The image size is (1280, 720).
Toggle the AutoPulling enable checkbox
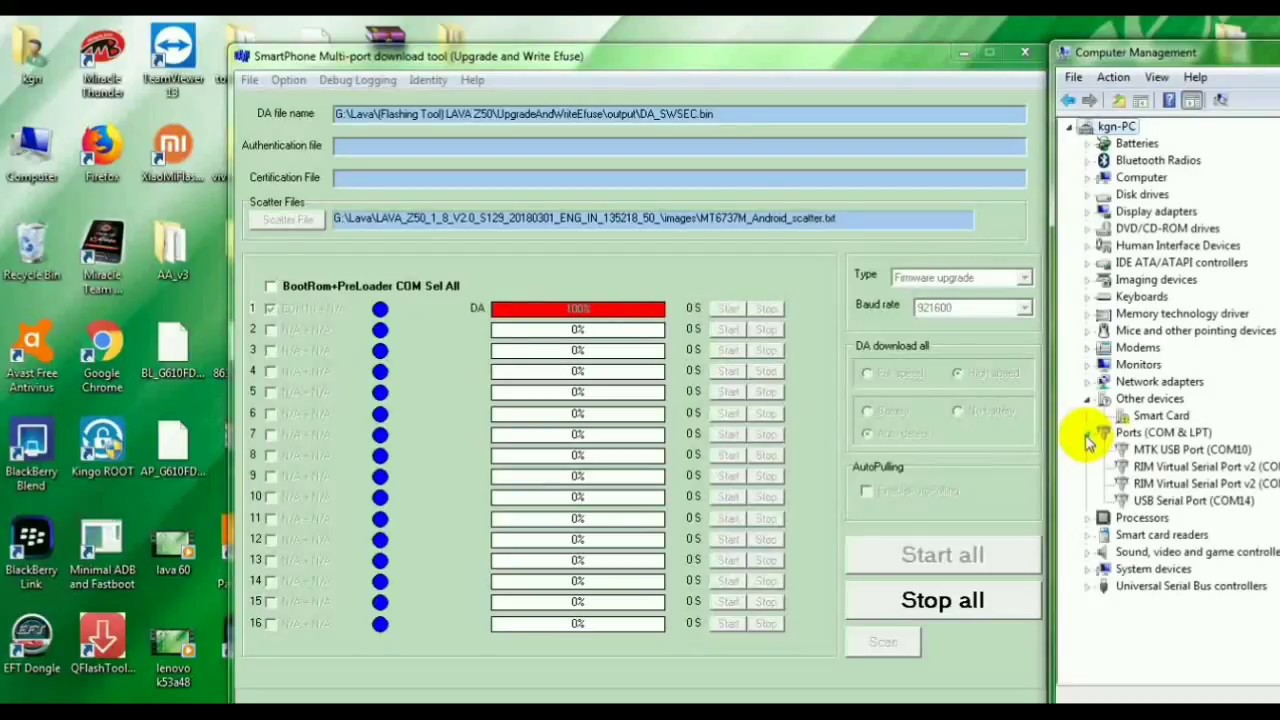click(x=867, y=491)
